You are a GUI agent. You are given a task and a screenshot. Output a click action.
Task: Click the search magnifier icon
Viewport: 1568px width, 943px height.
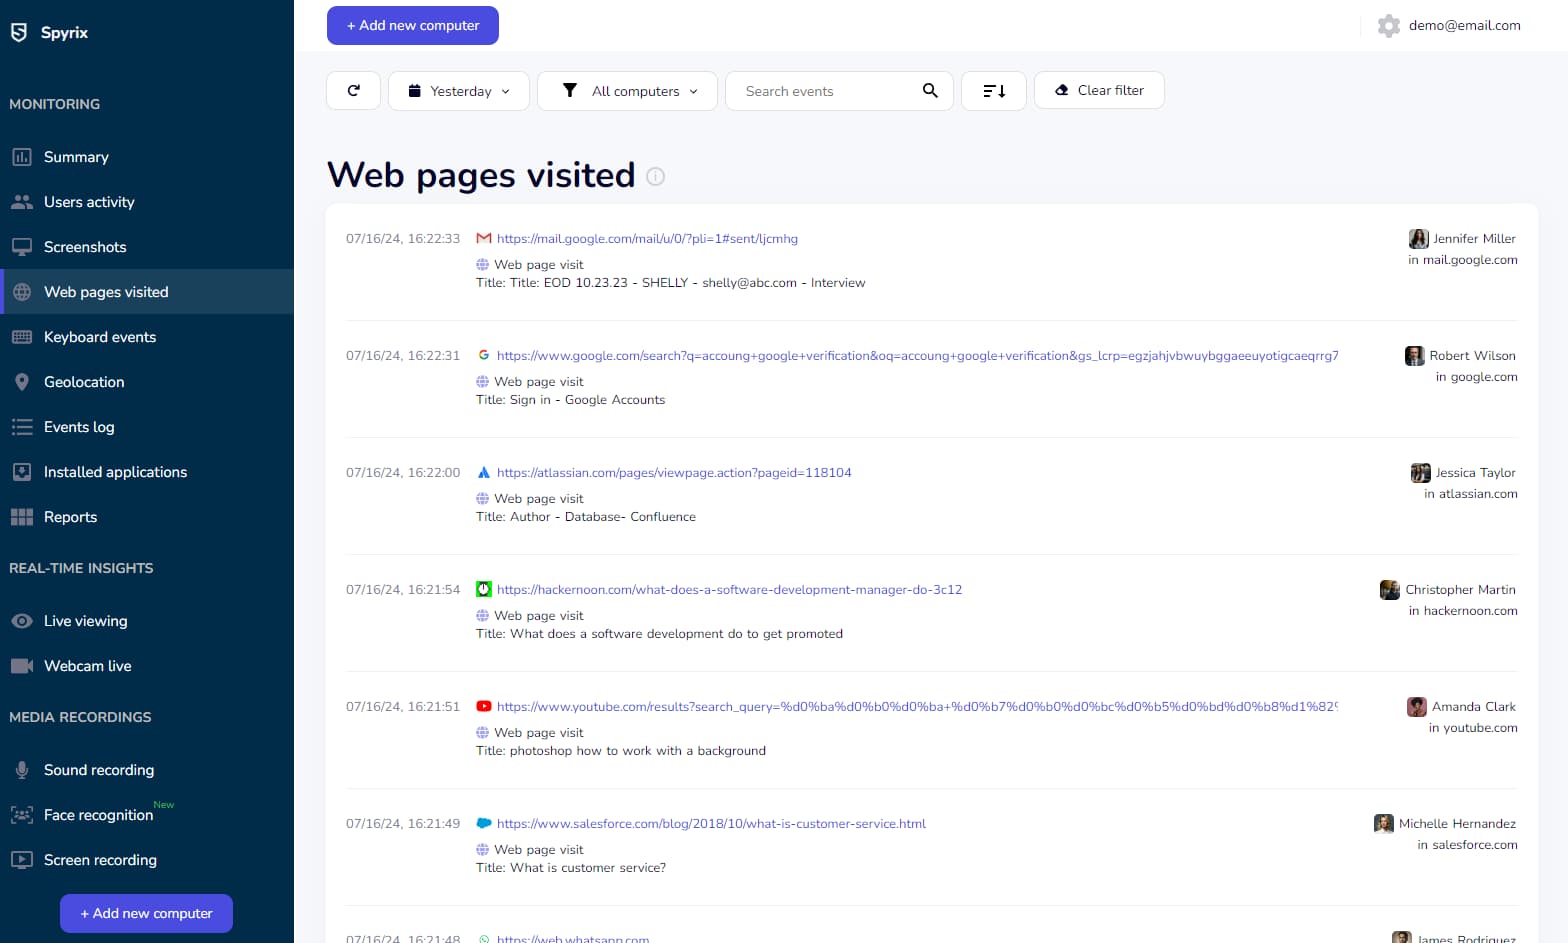[x=930, y=91]
